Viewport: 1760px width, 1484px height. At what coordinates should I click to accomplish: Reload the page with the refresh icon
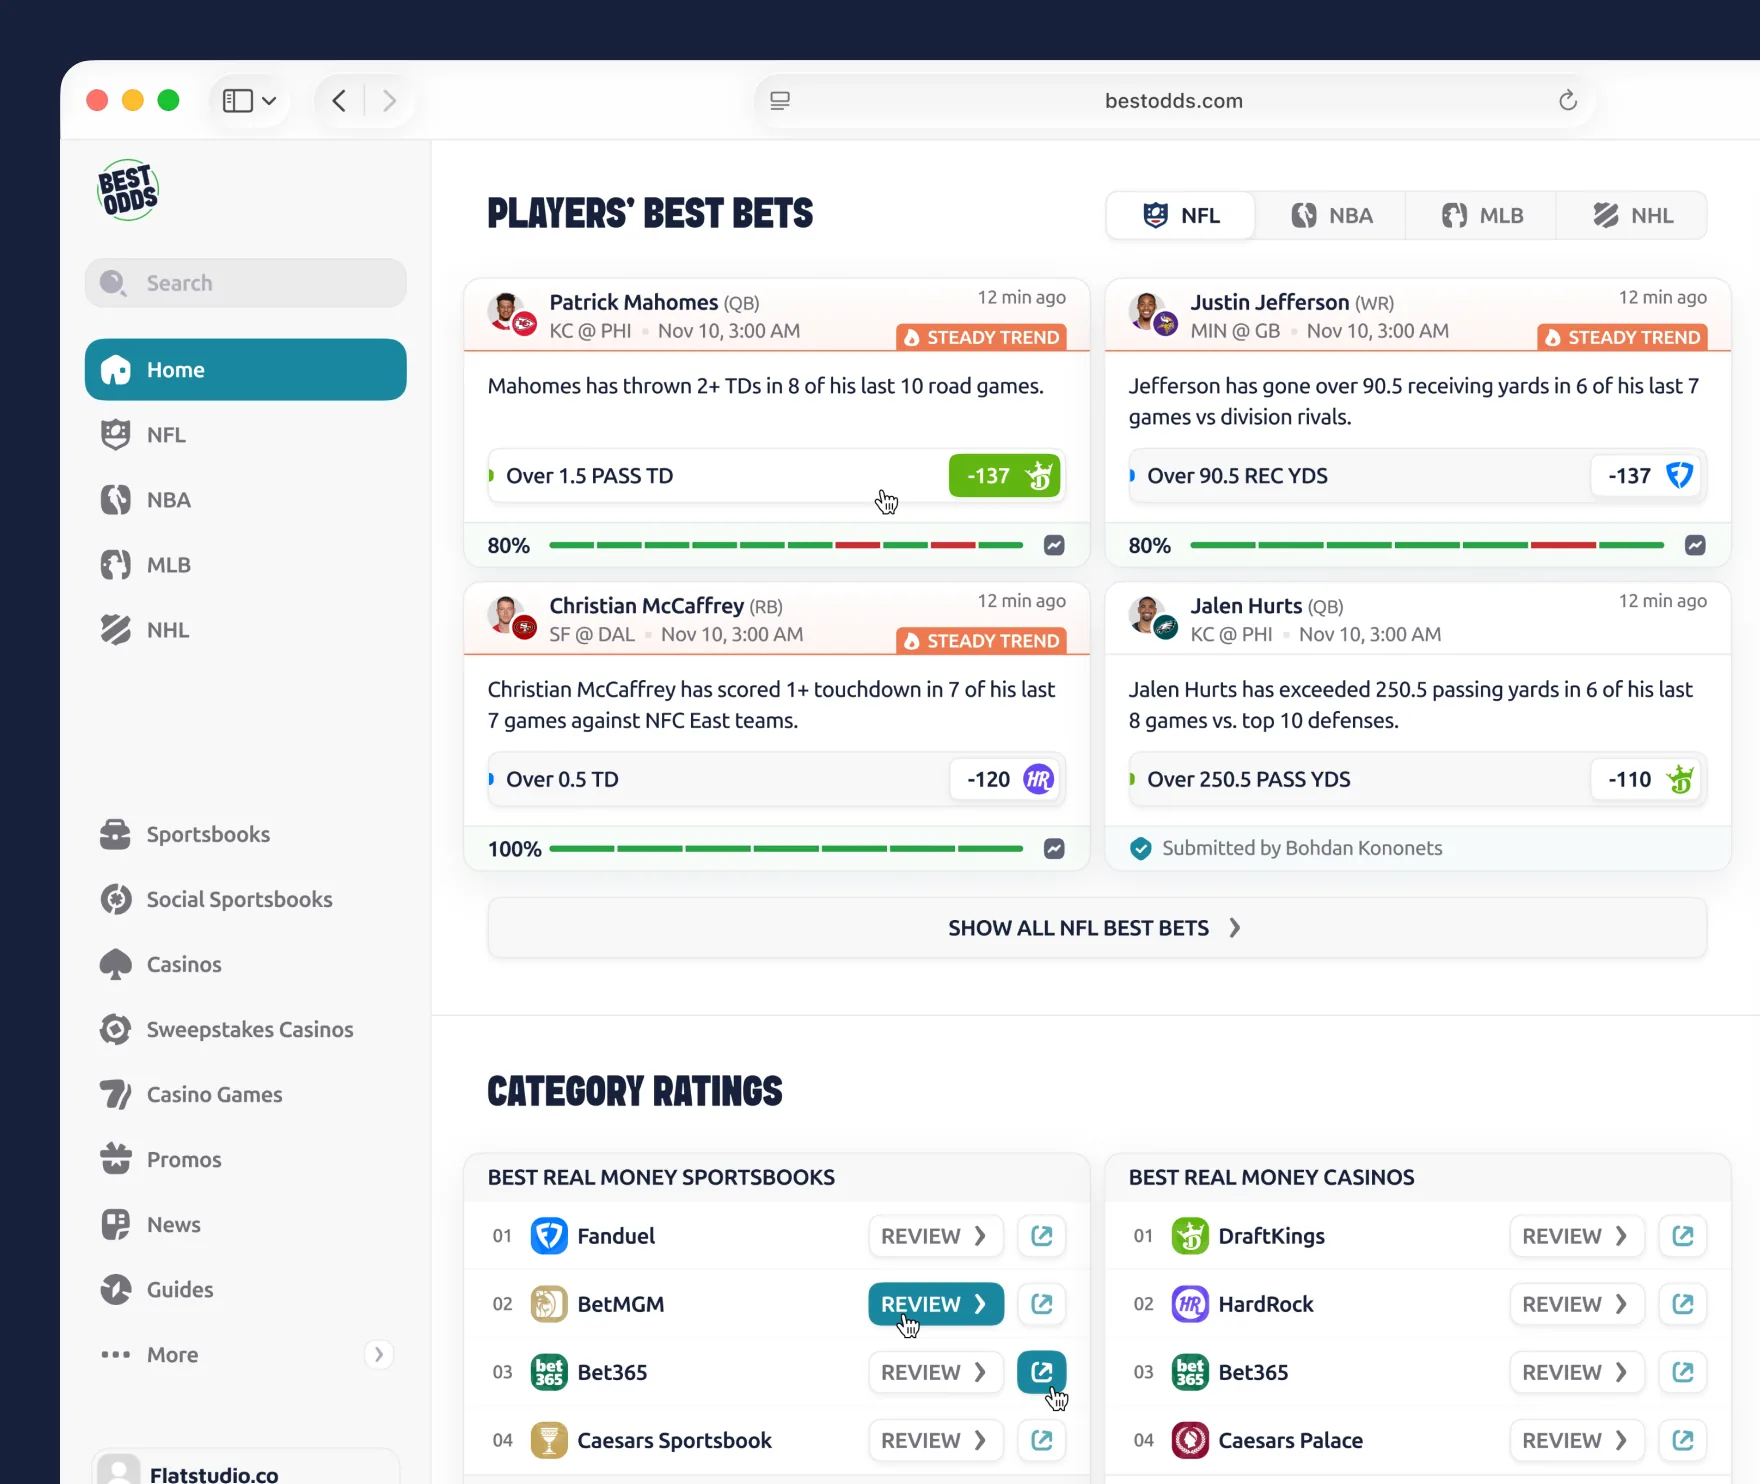click(1568, 101)
